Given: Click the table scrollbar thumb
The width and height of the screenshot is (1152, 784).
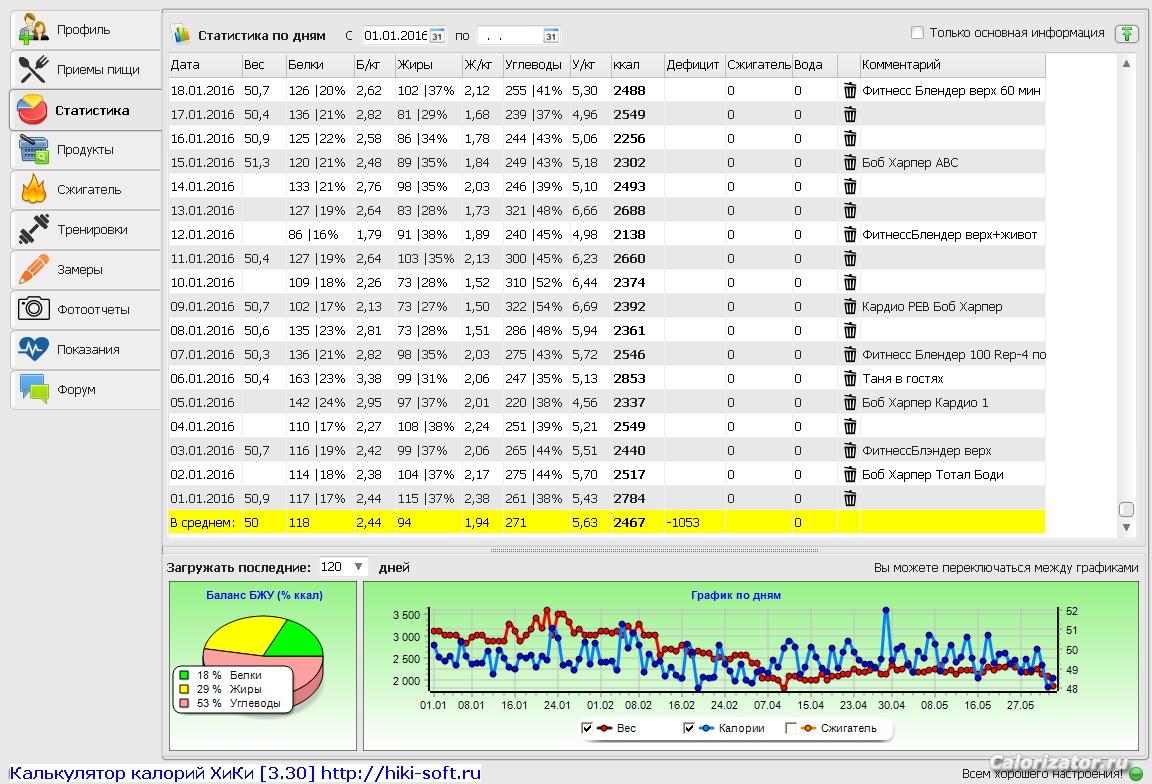Looking at the screenshot, I should pos(1126,509).
